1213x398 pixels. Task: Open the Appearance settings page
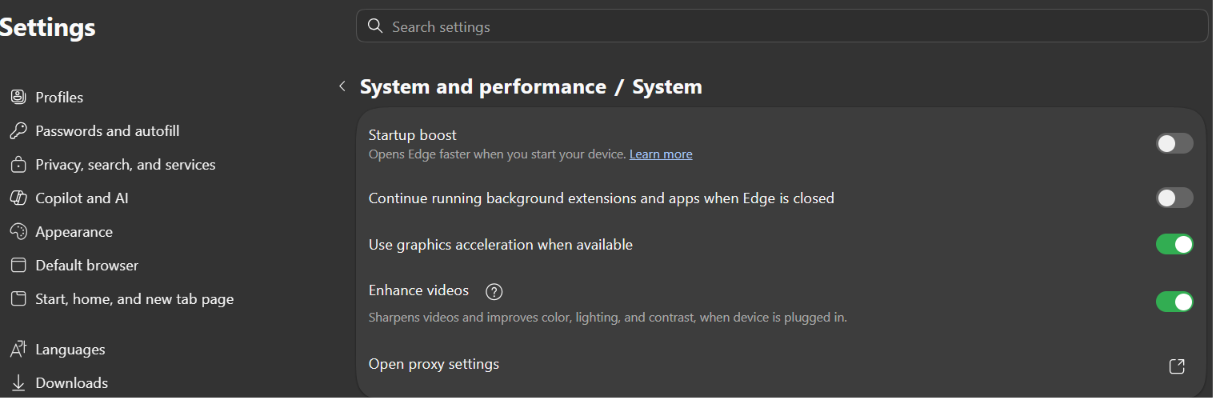click(74, 232)
